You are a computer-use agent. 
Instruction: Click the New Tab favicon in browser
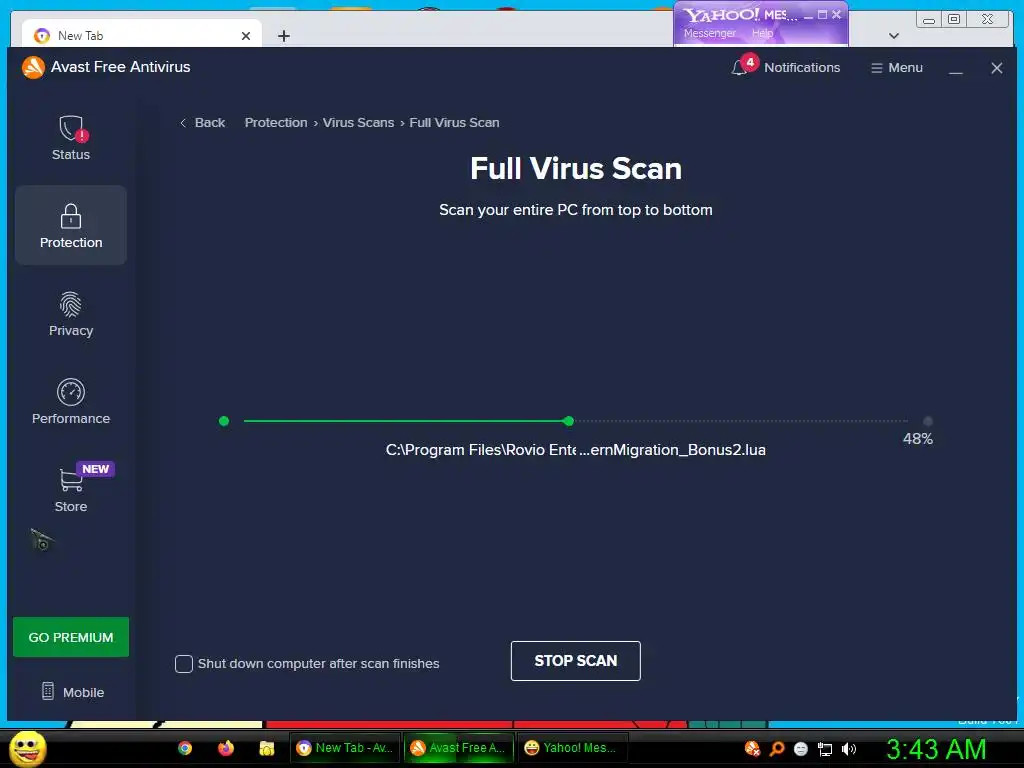[42, 36]
